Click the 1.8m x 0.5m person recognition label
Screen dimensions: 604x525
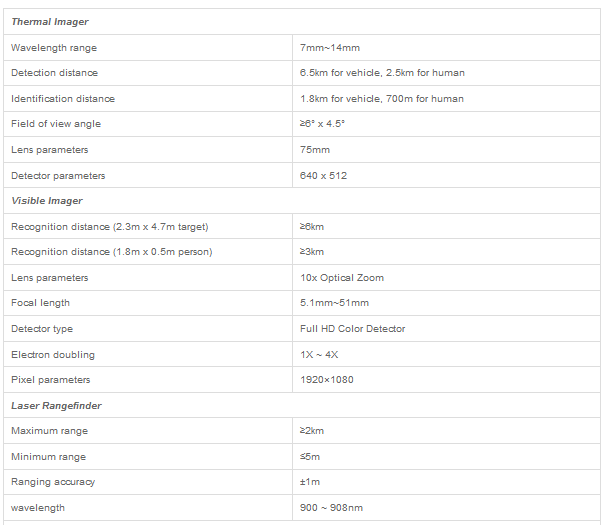[x=112, y=252]
